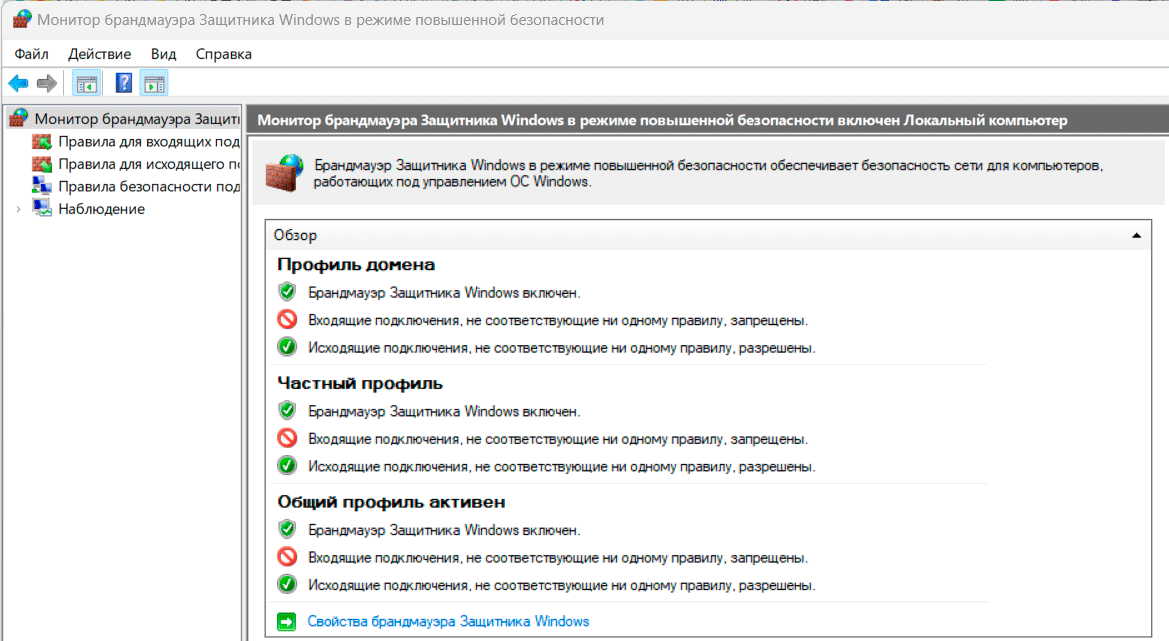Select the inbound rules icon (Правила для входящих)
This screenshot has width=1169, height=641.
tap(42, 141)
